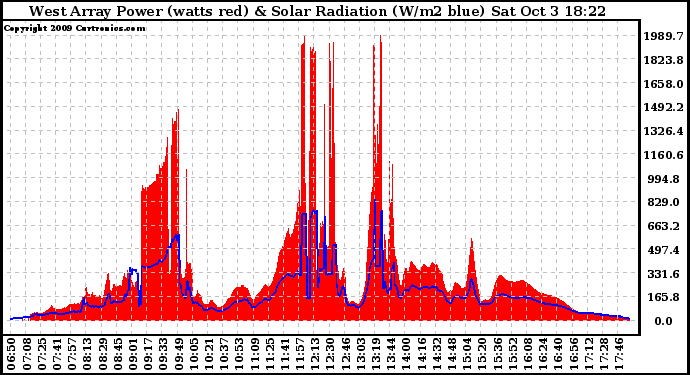Click the 14:32 time label
The image size is (690, 375).
[437, 354]
